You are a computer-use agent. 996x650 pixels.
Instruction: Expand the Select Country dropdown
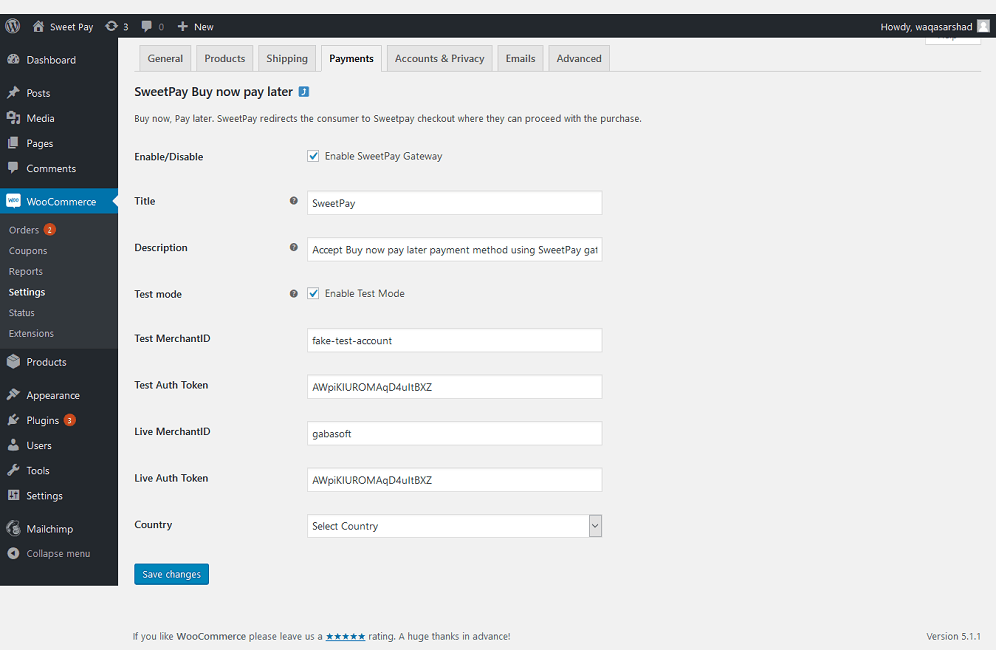click(454, 526)
